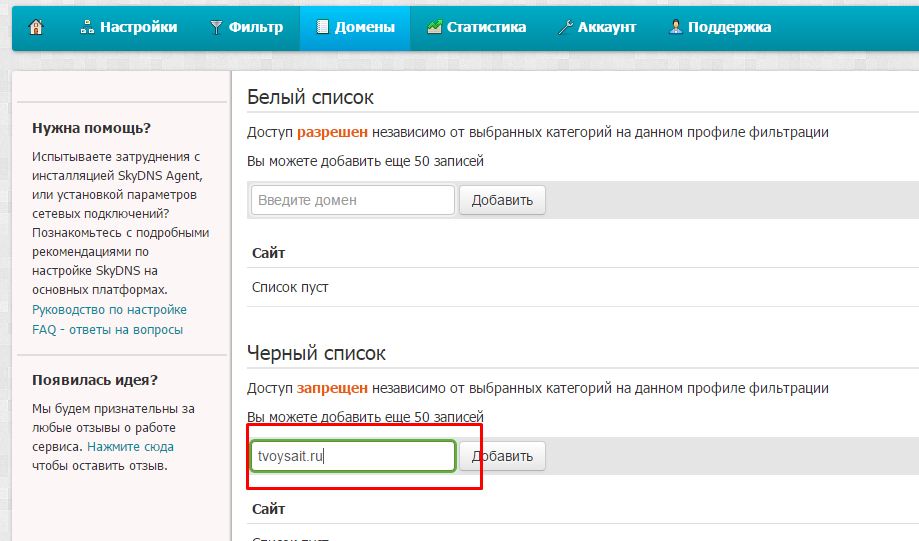Click the black list field containing tvoysait.ru

[352, 457]
